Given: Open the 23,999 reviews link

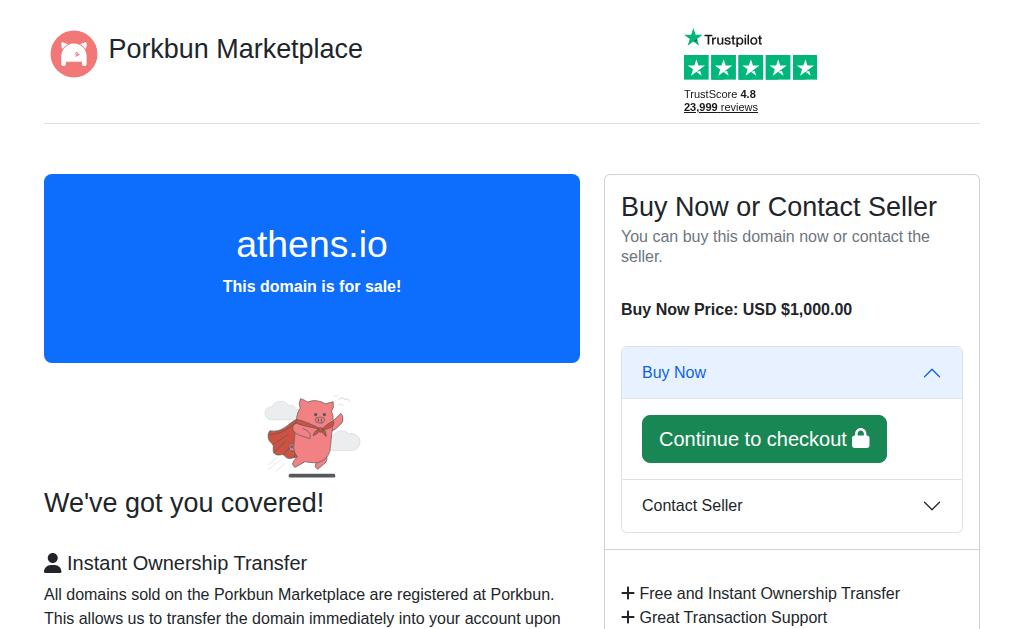Looking at the screenshot, I should coord(720,107).
